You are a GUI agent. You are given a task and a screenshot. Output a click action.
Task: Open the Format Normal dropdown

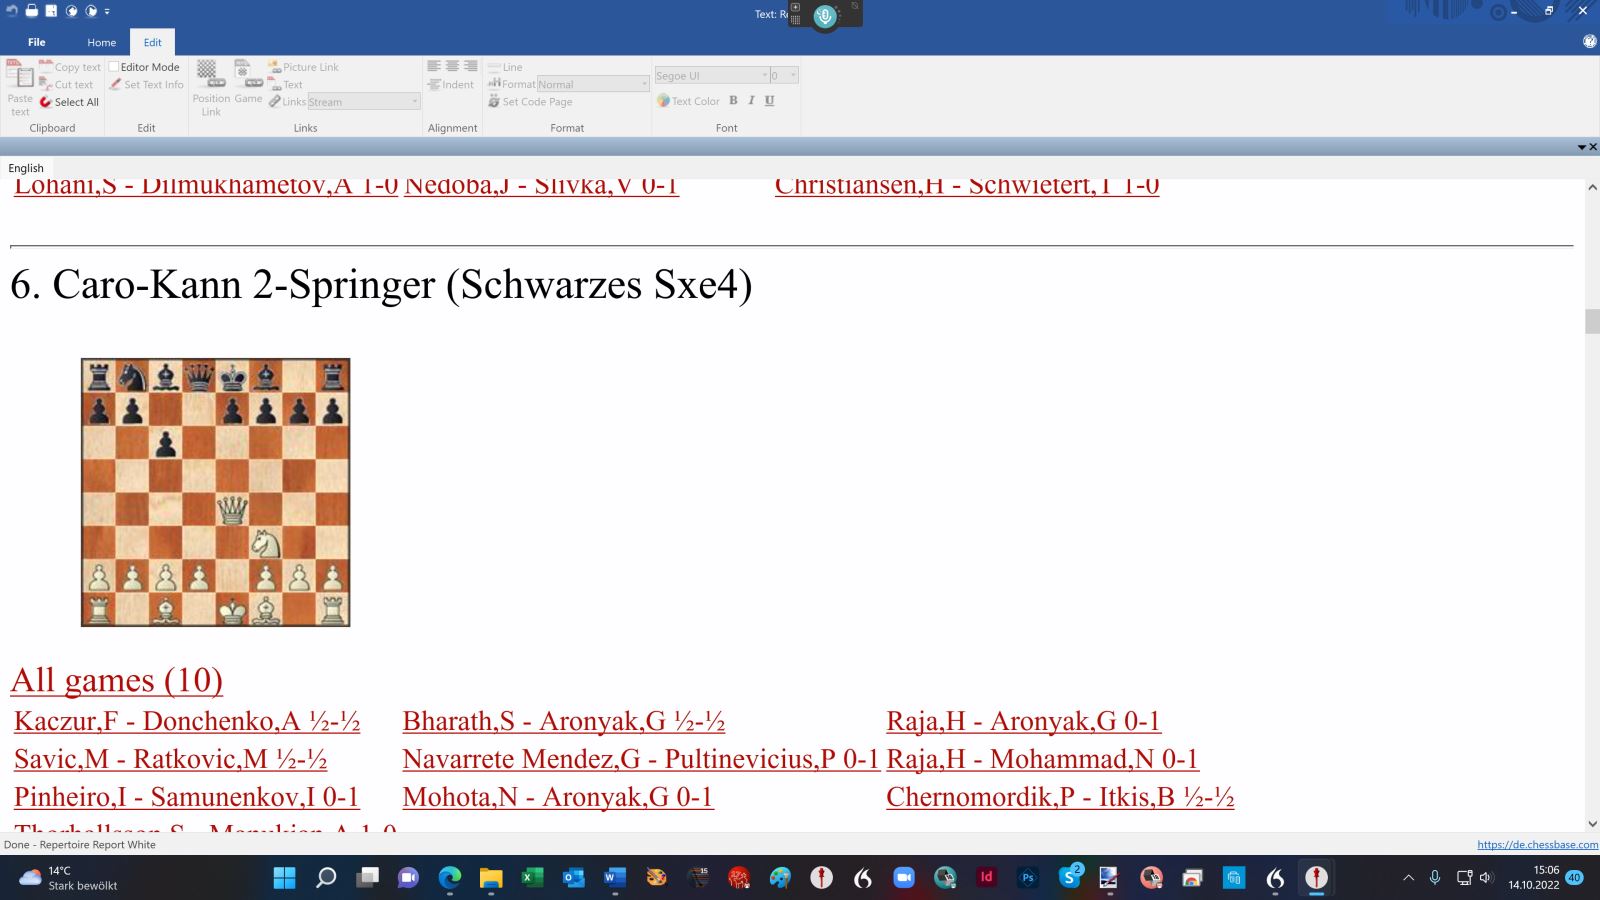(644, 84)
